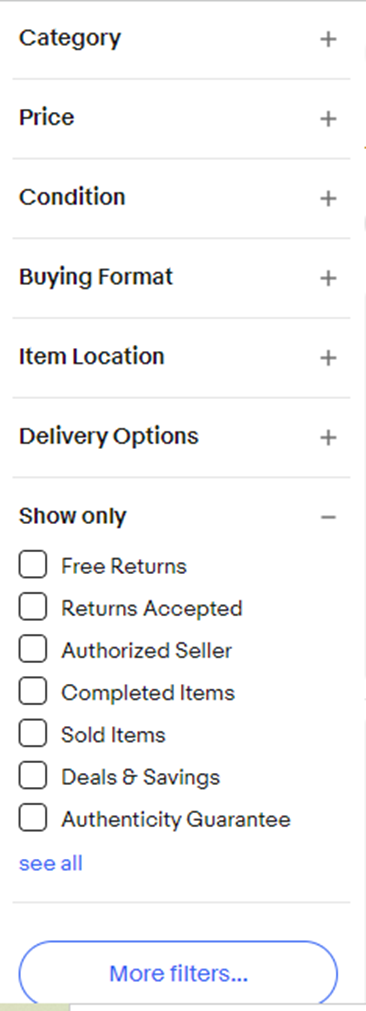Screen dimensions: 366x1011
Task: Check the Free Returns checkbox
Action: [x=33, y=565]
